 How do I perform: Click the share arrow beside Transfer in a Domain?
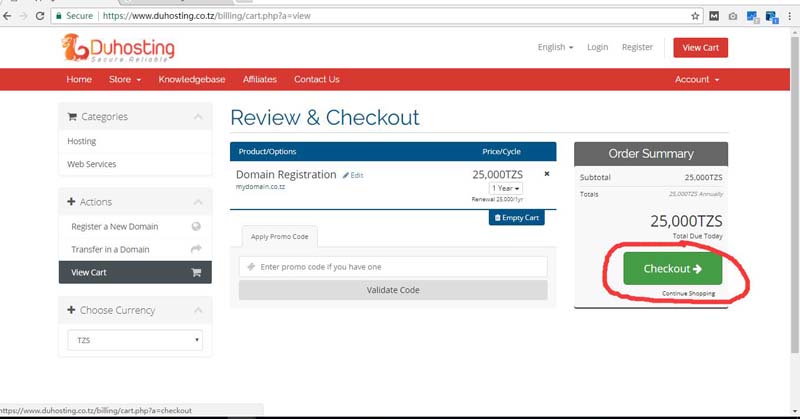pyautogui.click(x=196, y=249)
